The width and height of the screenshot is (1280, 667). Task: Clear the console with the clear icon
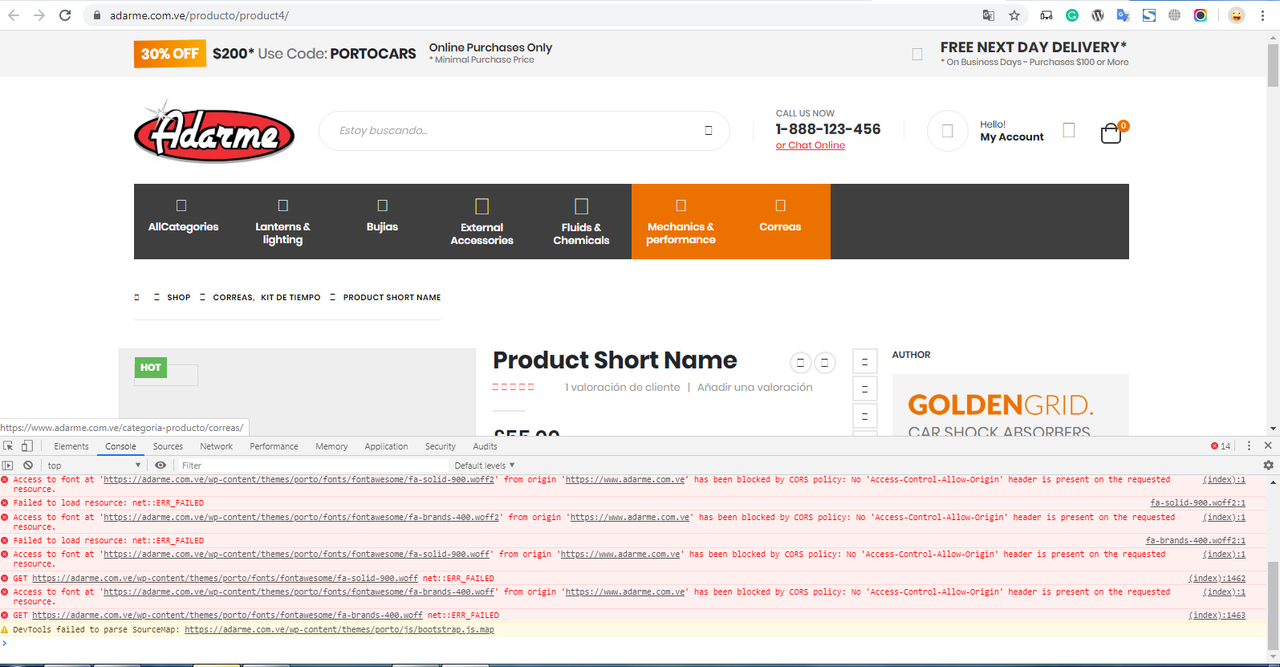point(28,465)
